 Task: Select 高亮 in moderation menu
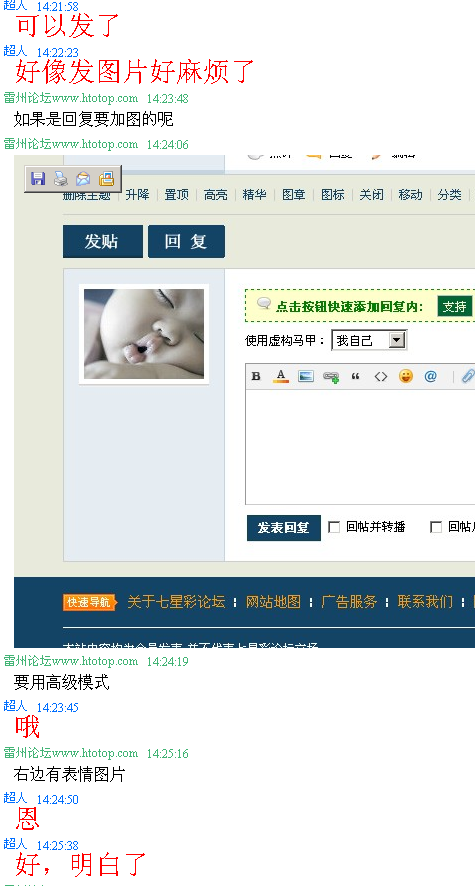[215, 195]
